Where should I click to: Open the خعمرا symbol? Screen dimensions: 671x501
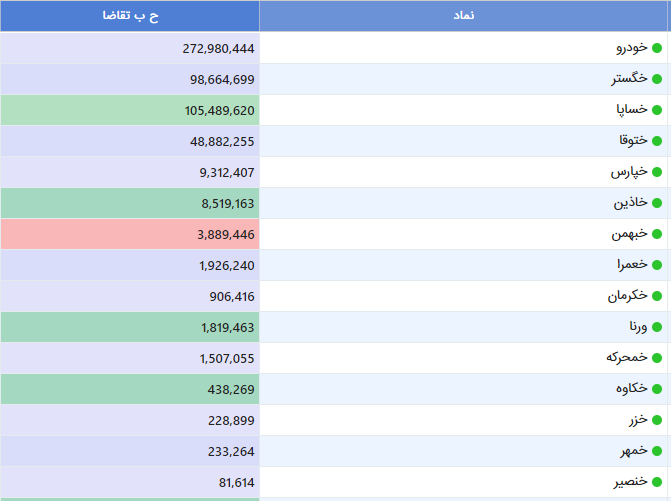pos(632,265)
